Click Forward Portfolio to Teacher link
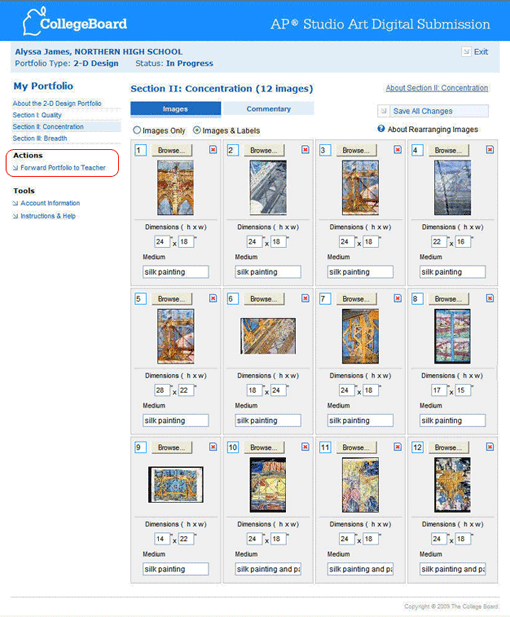Screen dimensions: 510x617 pyautogui.click(x=63, y=168)
